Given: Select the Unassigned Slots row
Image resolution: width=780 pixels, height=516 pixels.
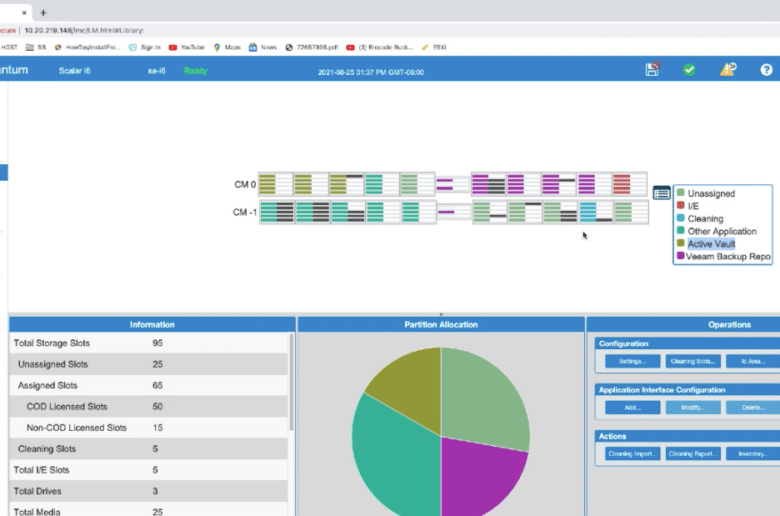Looking at the screenshot, I should pyautogui.click(x=148, y=364).
